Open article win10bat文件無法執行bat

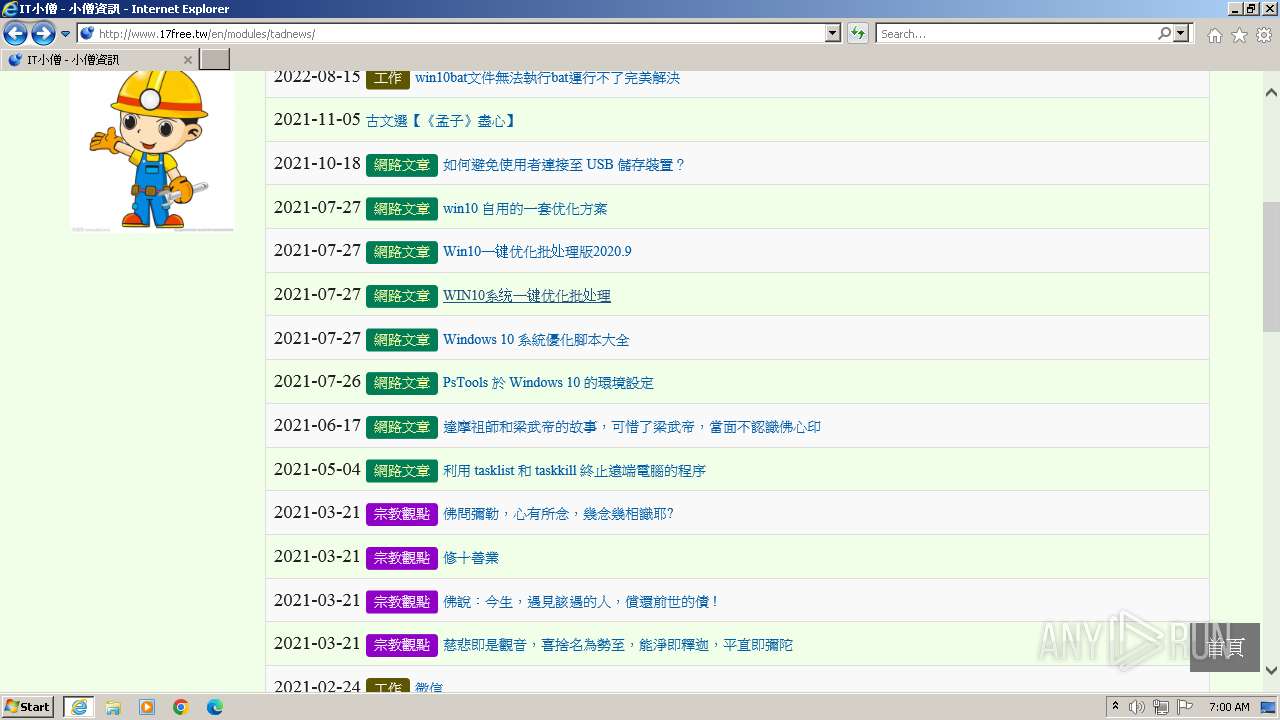(547, 78)
